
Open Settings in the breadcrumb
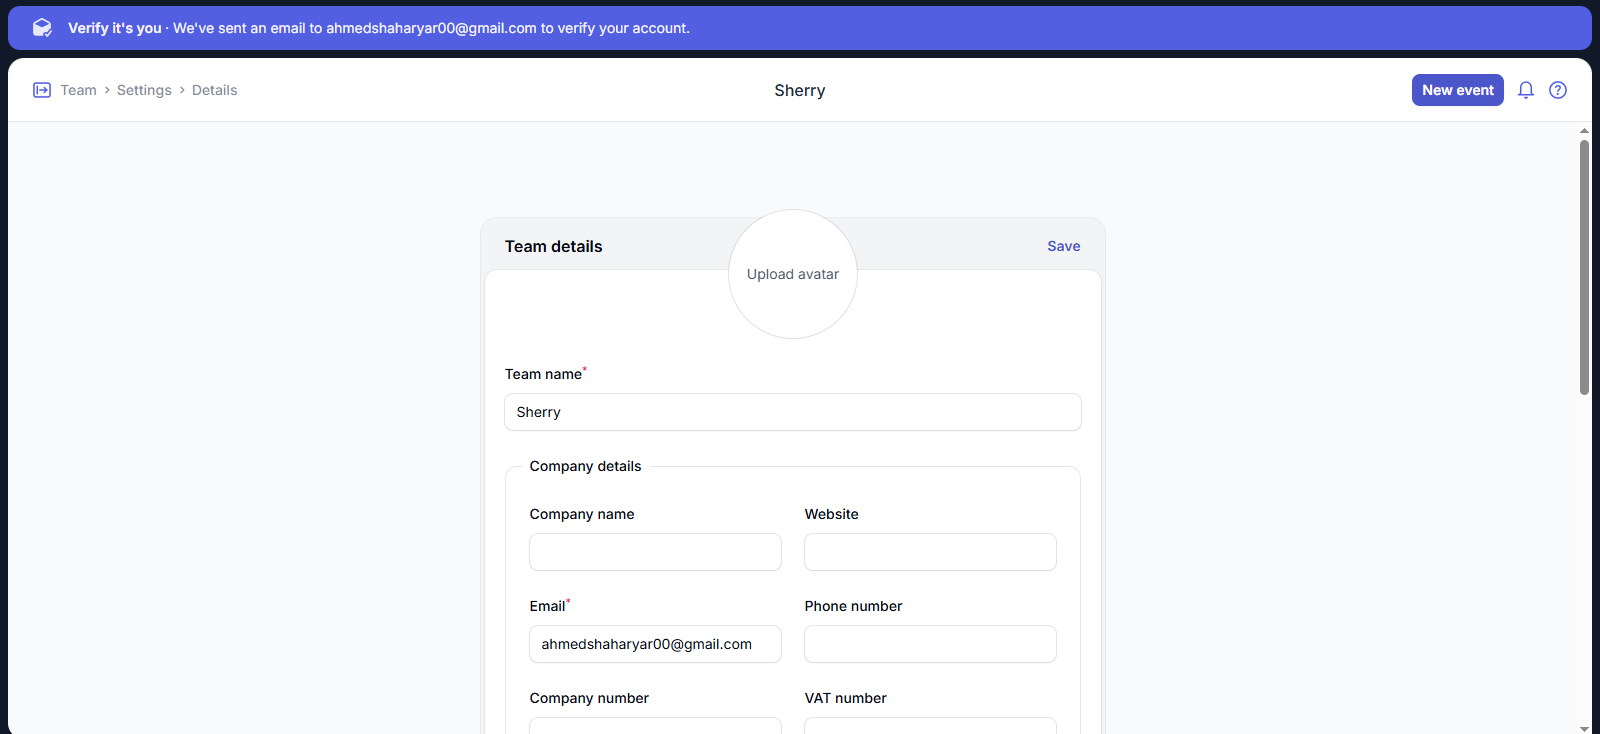coord(144,90)
